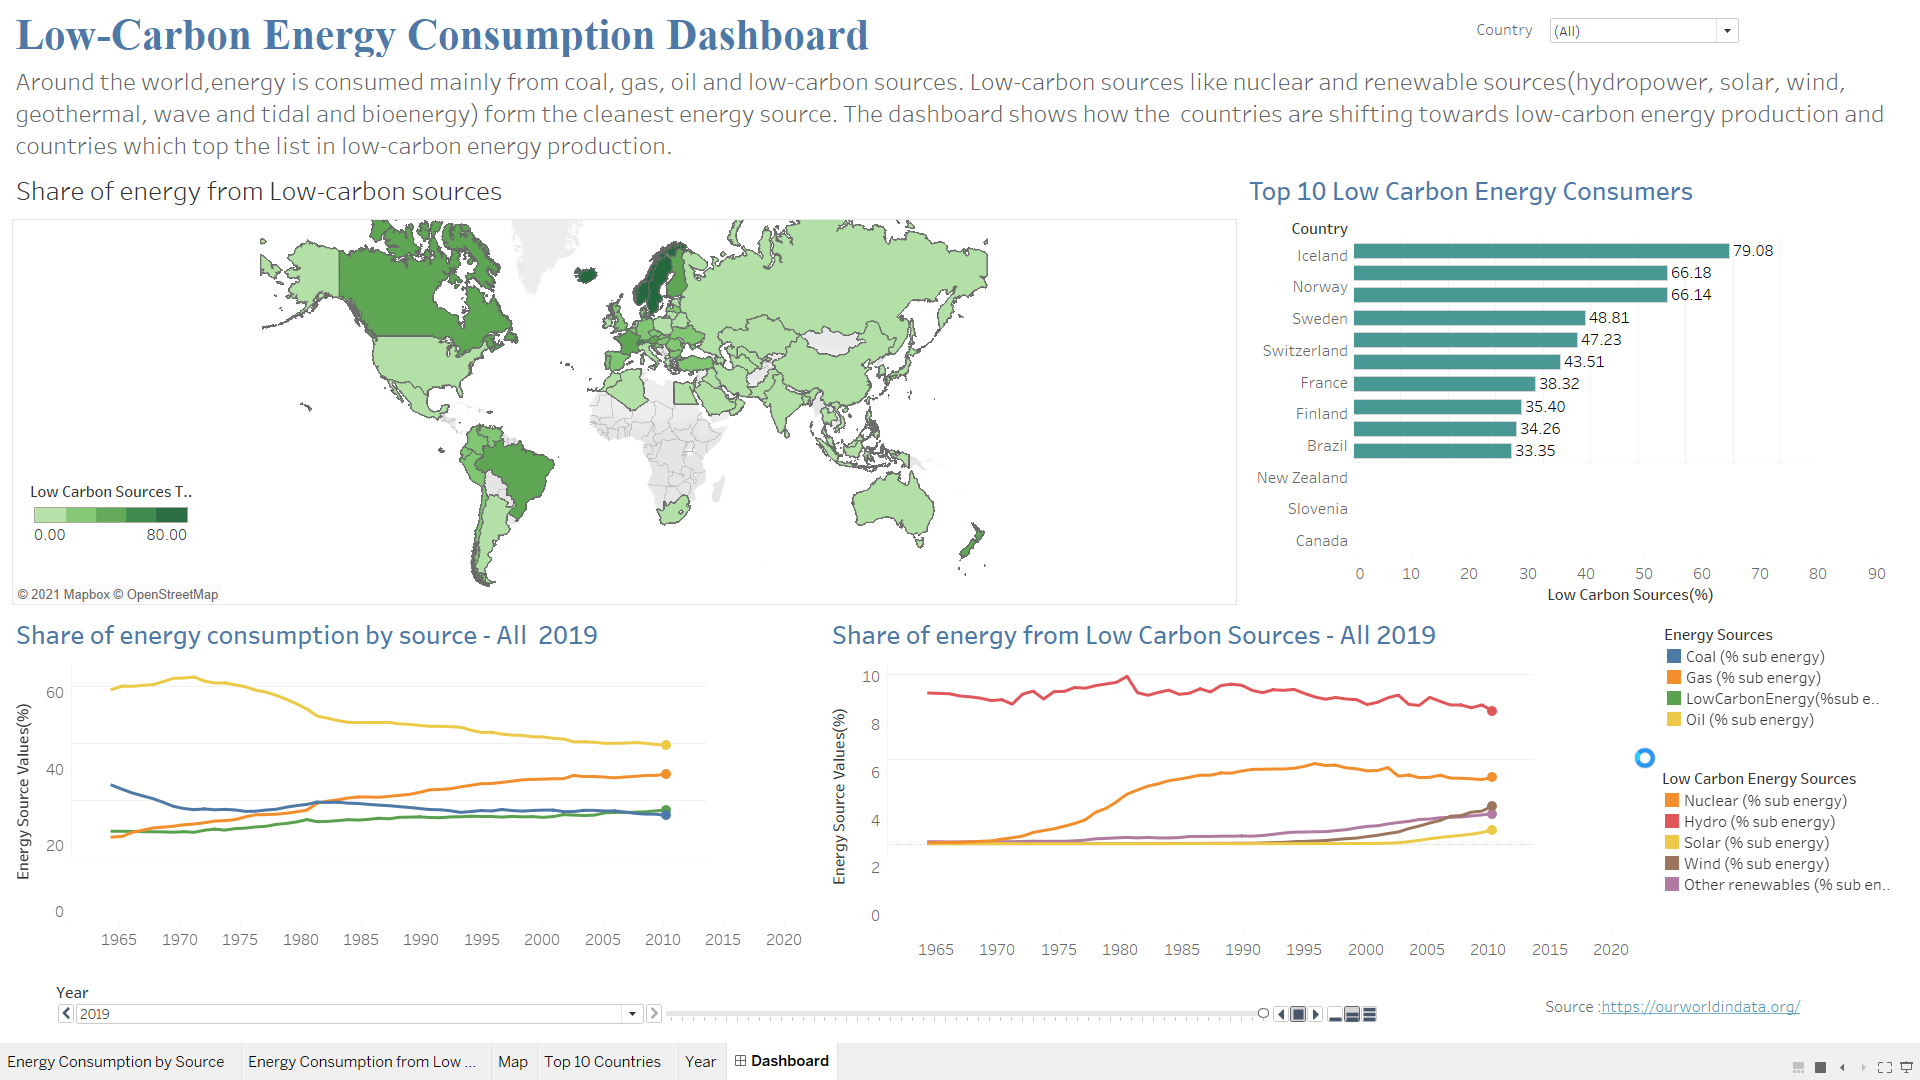Screen dimensions: 1920x1080
Task: Click the next-year stepper arrow beside Year dropdown
Action: pyautogui.click(x=654, y=1013)
